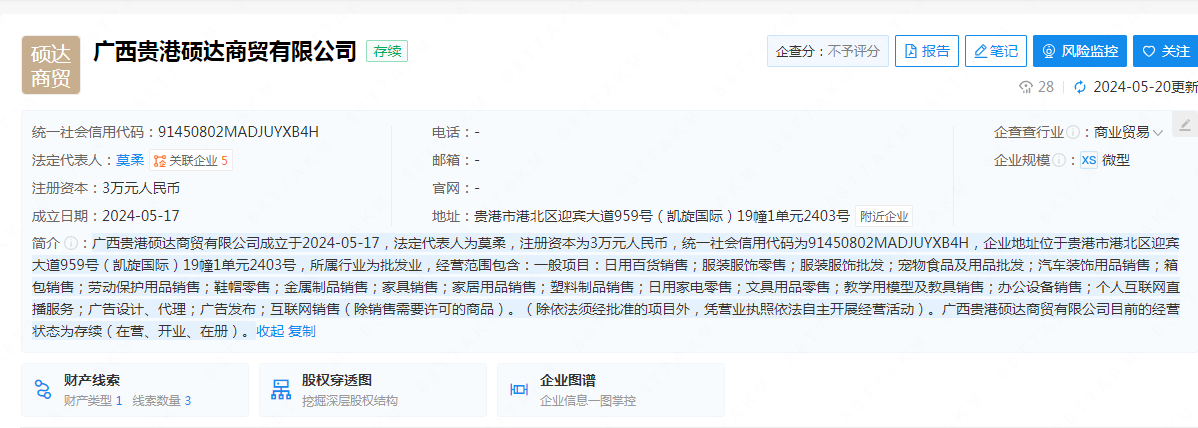
Task: Click the info icon next to 企业规模
Action: click(1060, 160)
